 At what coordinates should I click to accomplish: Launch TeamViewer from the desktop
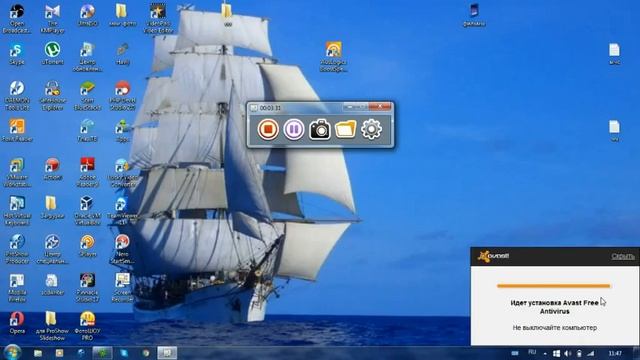[122, 211]
